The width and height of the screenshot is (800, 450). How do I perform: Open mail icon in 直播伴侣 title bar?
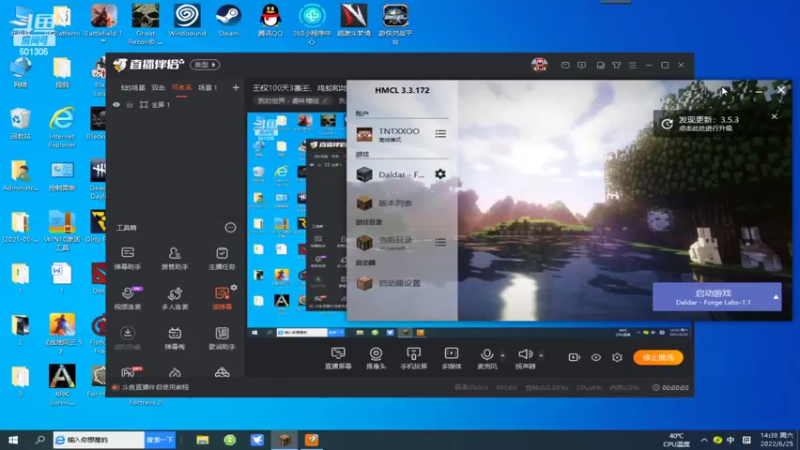pos(565,65)
